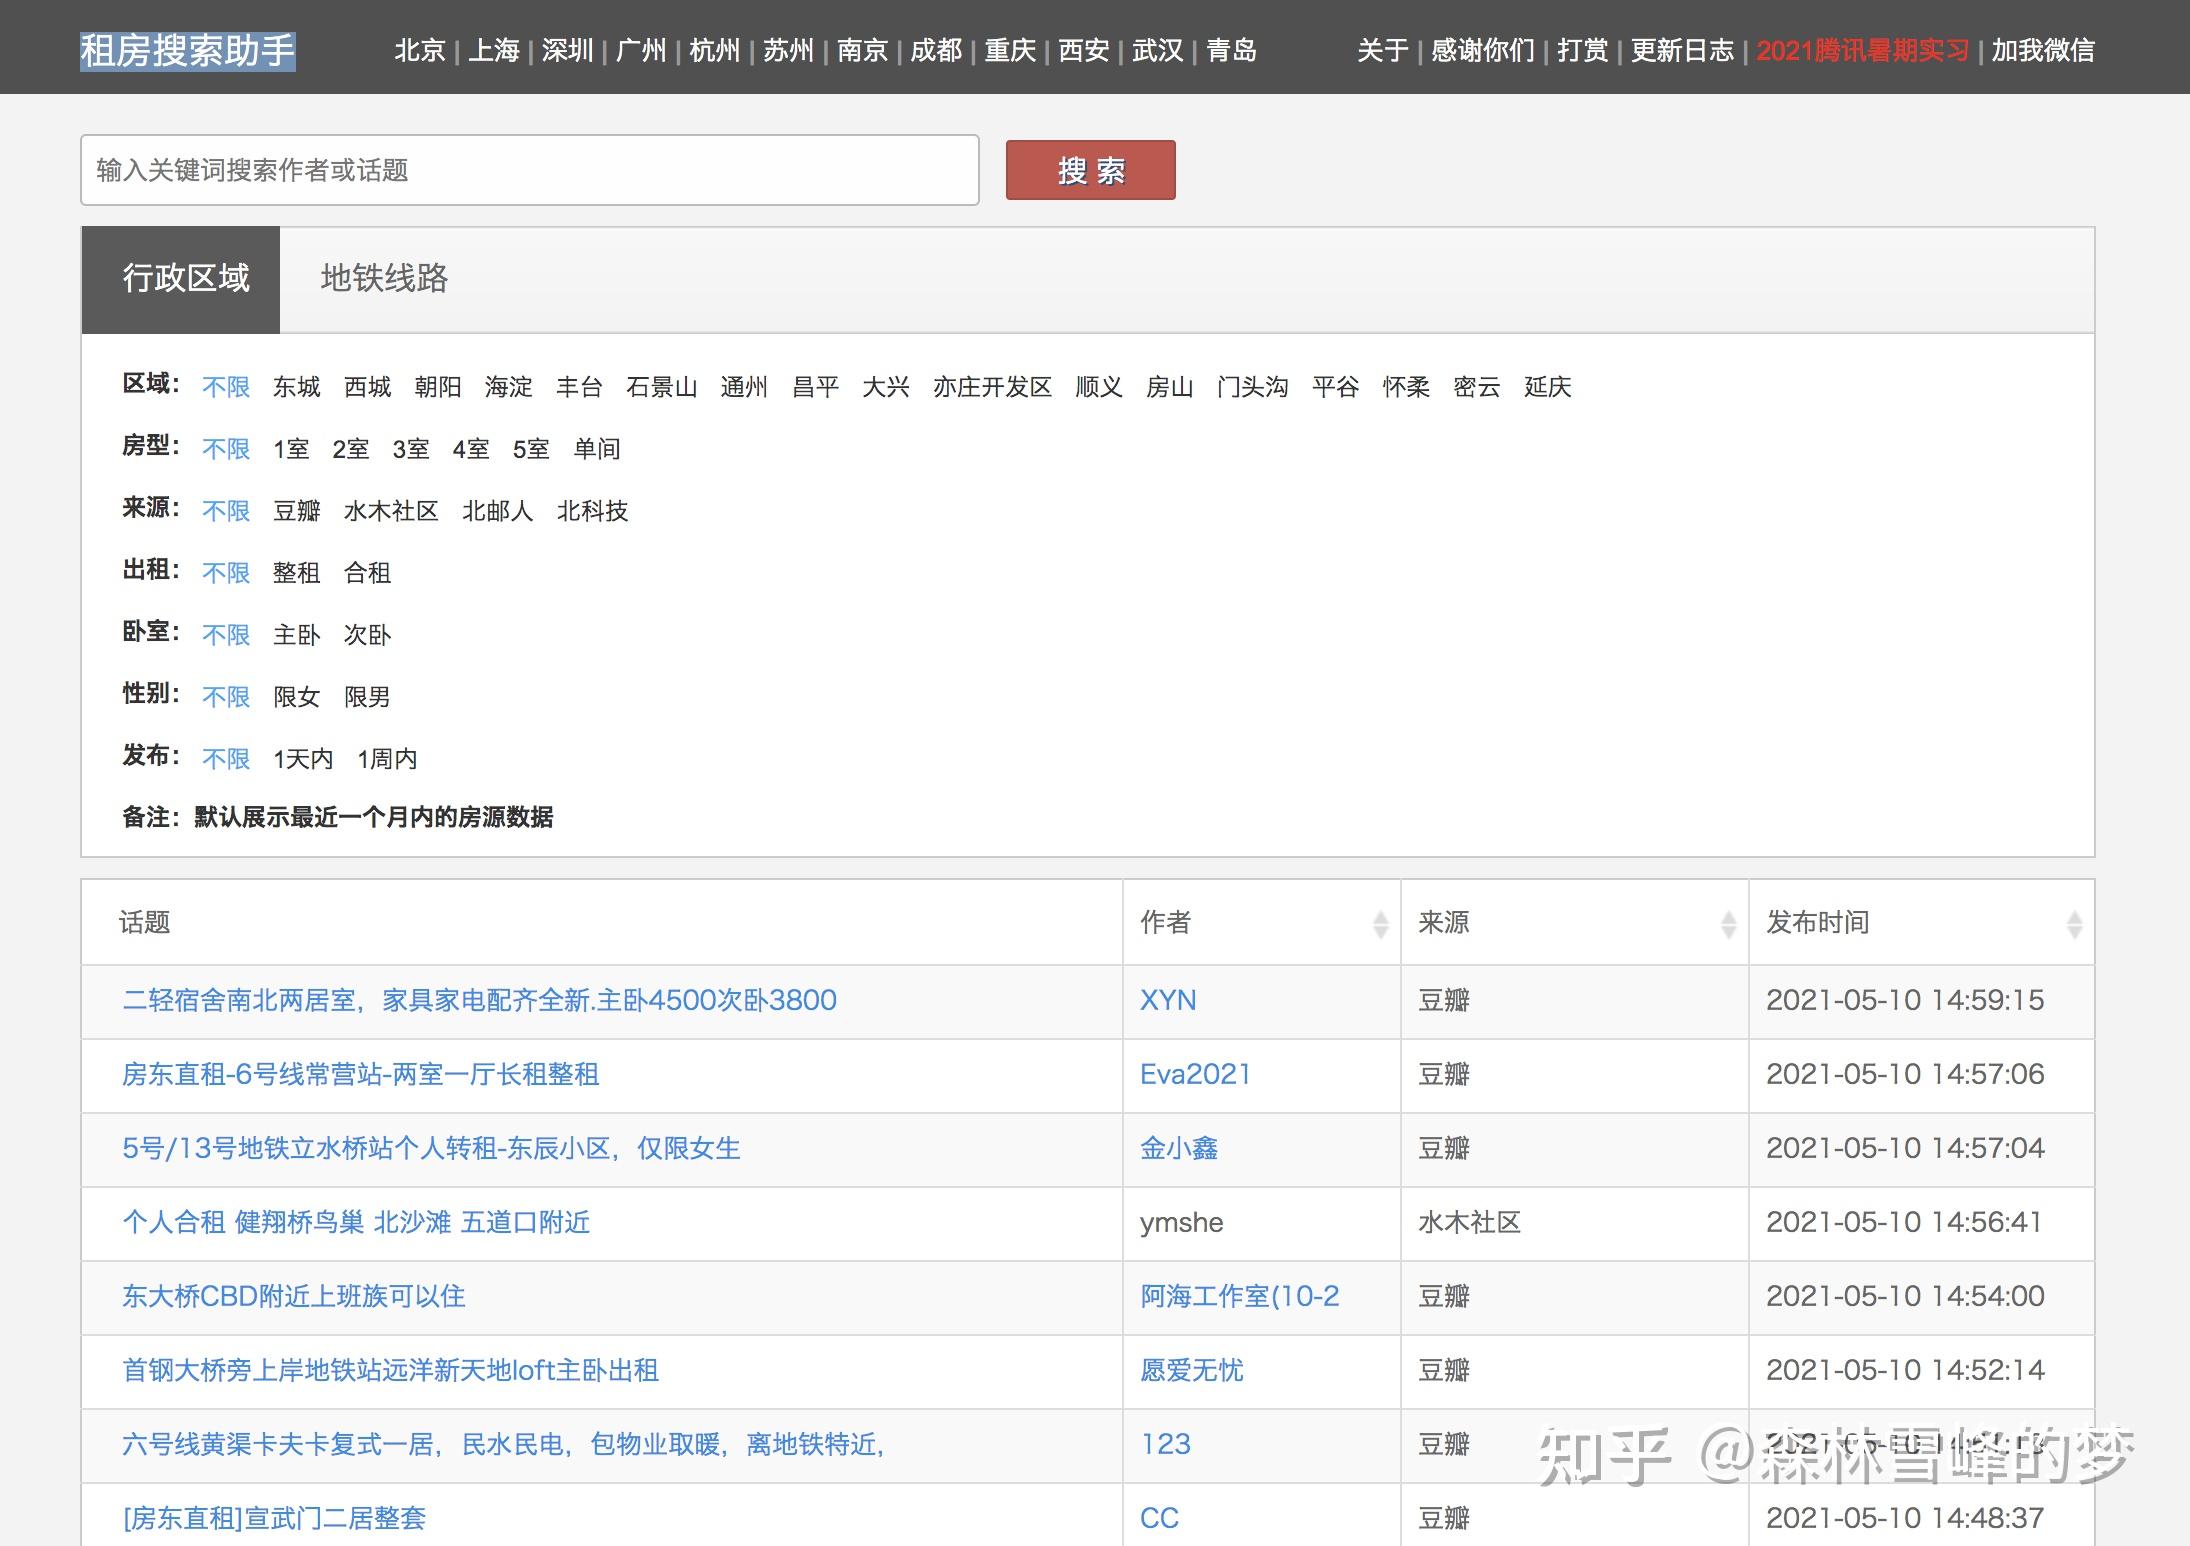This screenshot has width=2190, height=1546.
Task: Sort table by 来源 column arrows
Action: (x=1728, y=924)
